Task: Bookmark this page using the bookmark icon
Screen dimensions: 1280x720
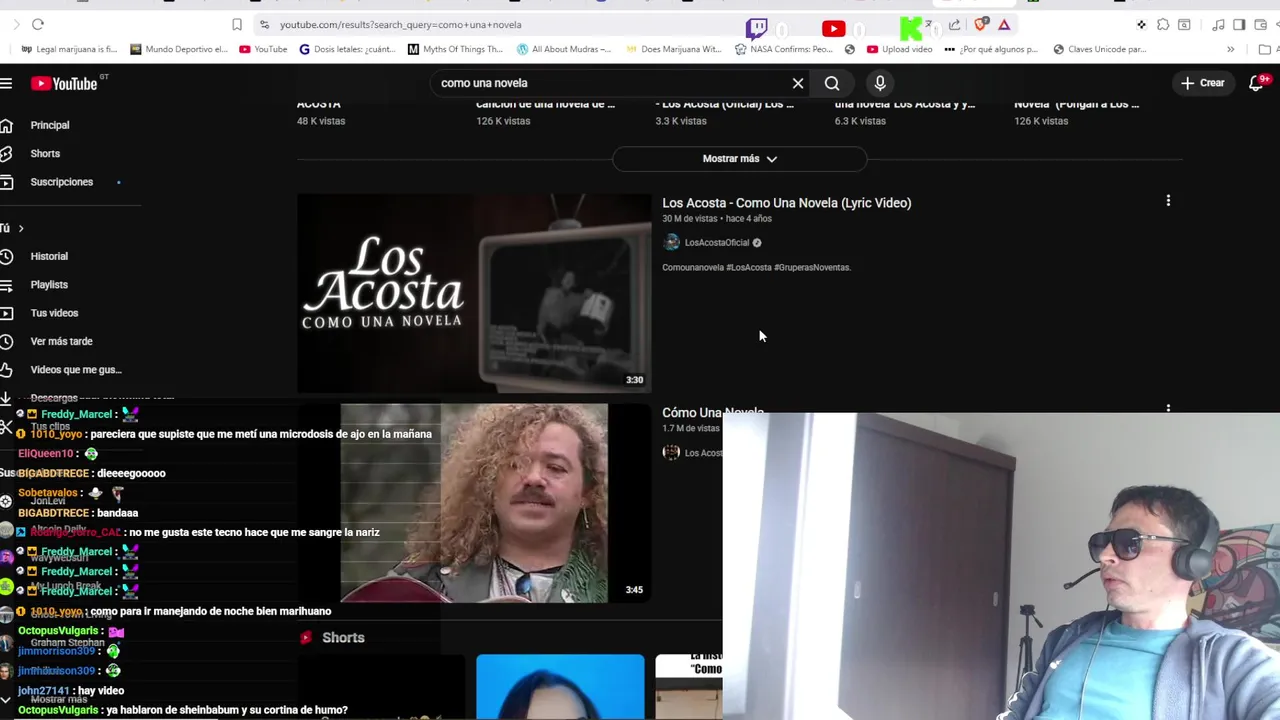Action: click(x=237, y=24)
